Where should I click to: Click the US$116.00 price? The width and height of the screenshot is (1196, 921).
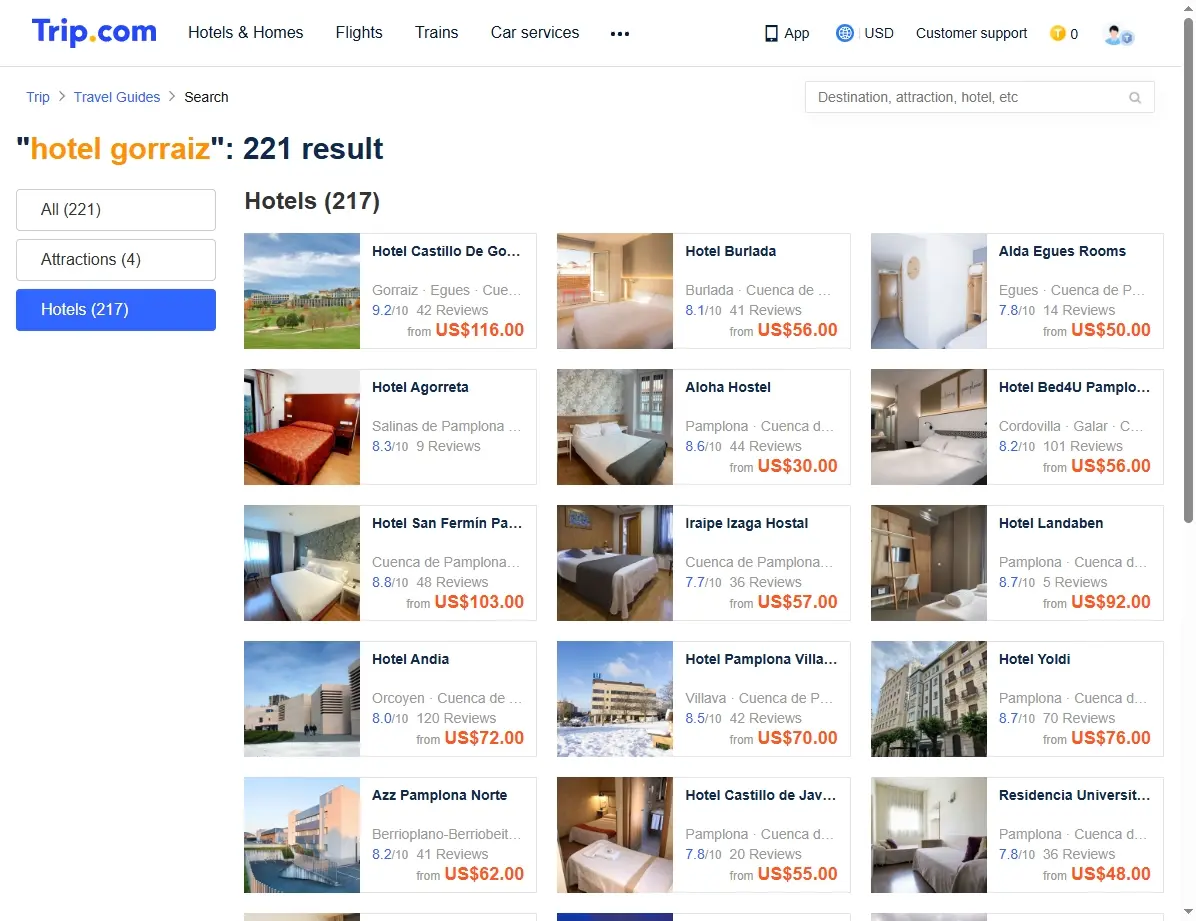[x=480, y=330]
